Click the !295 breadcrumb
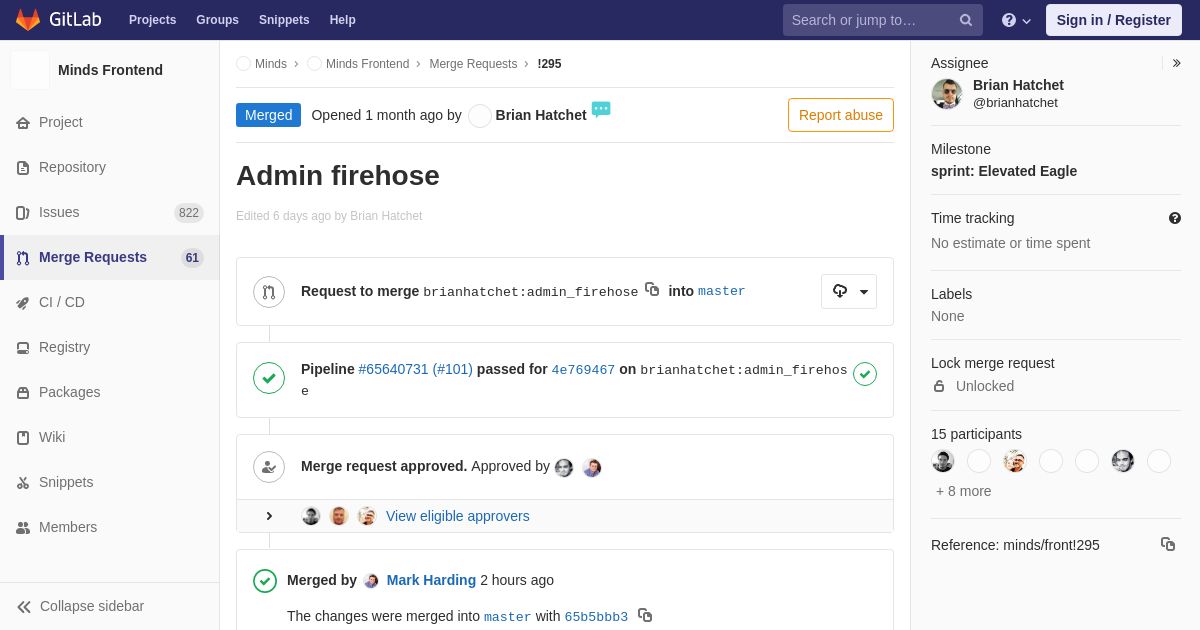1200x630 pixels. tap(549, 64)
